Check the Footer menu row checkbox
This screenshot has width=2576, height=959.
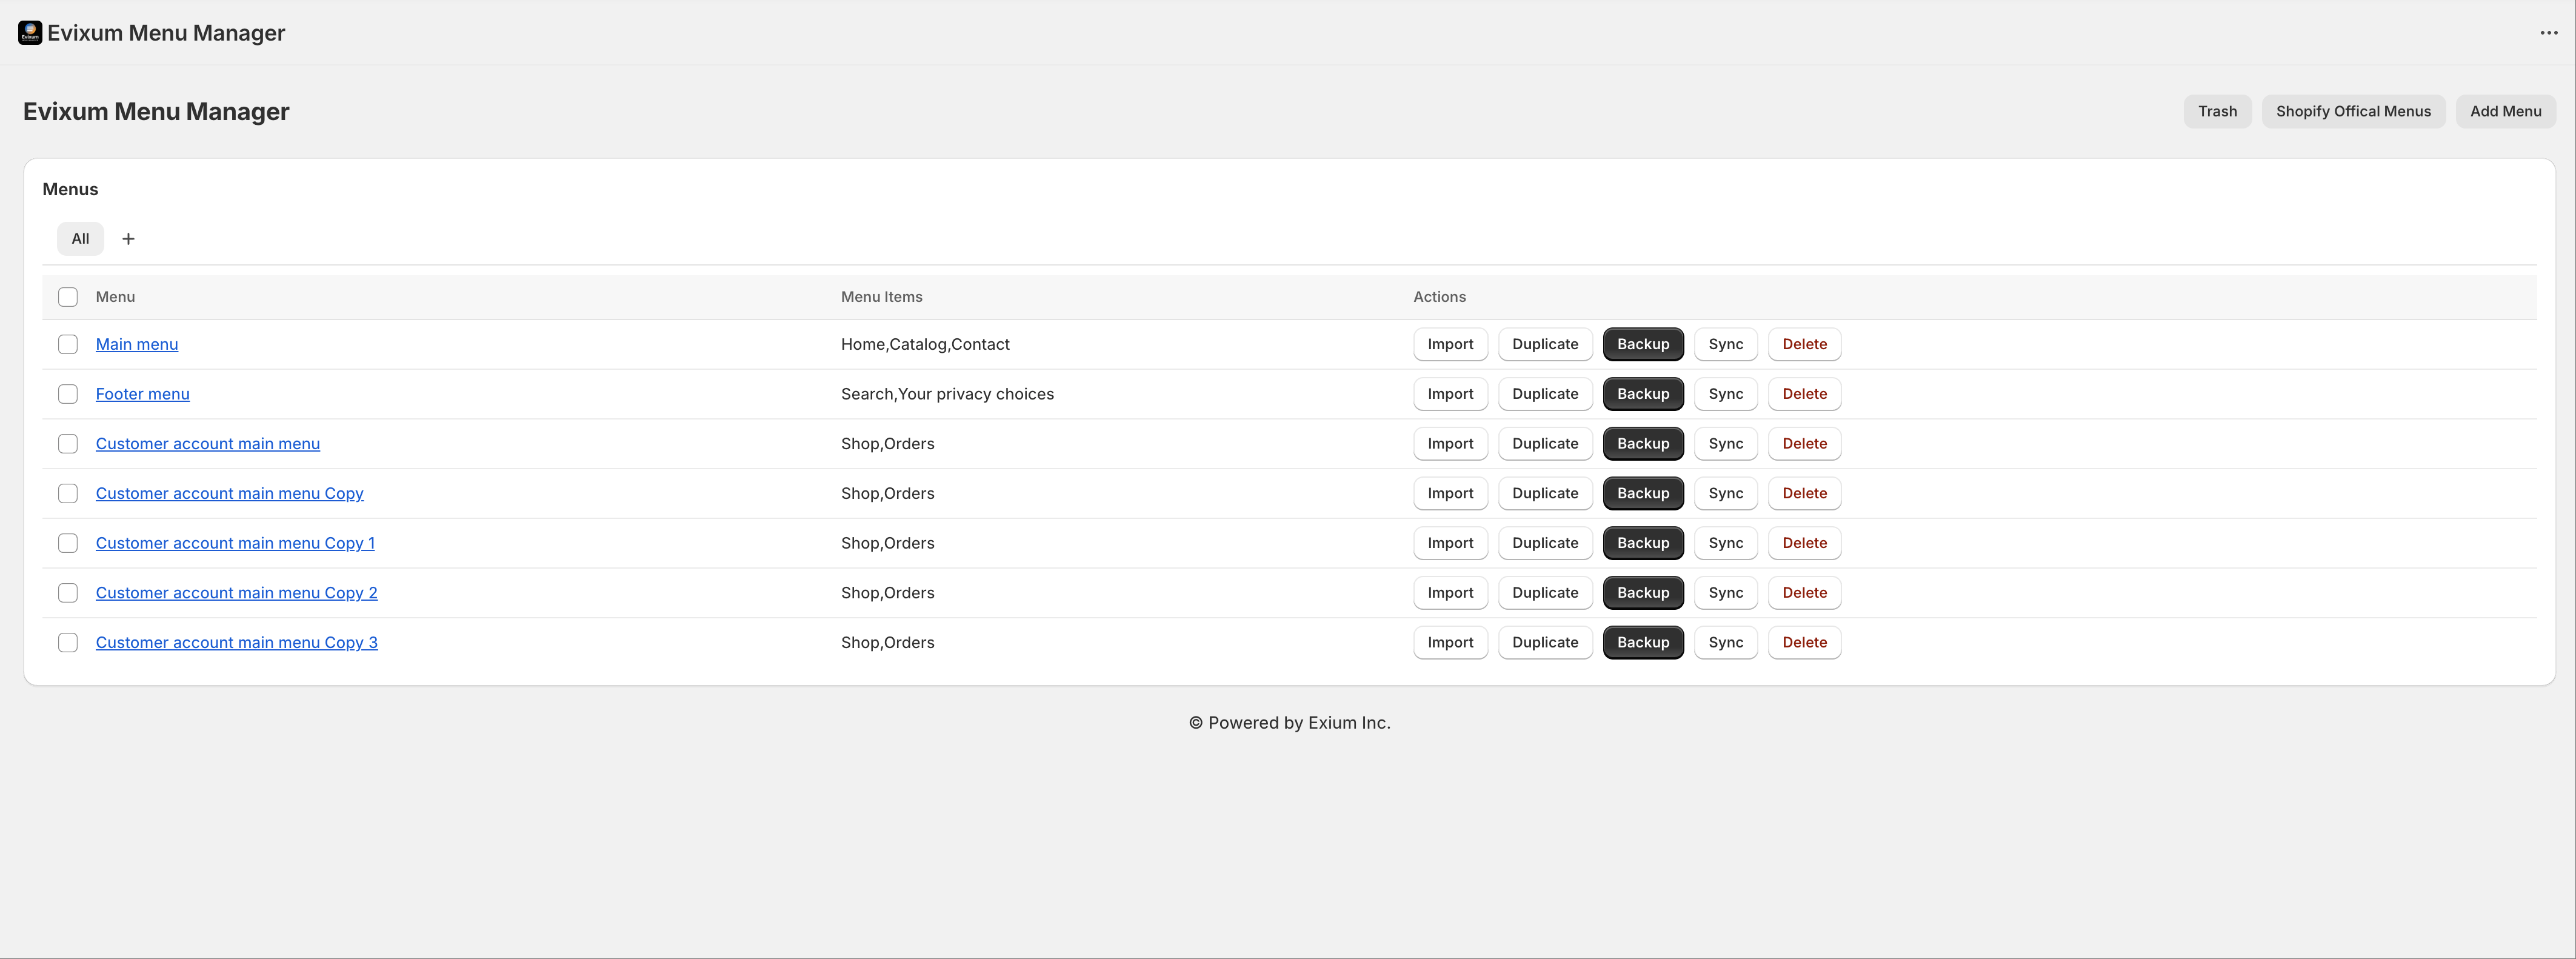click(68, 394)
